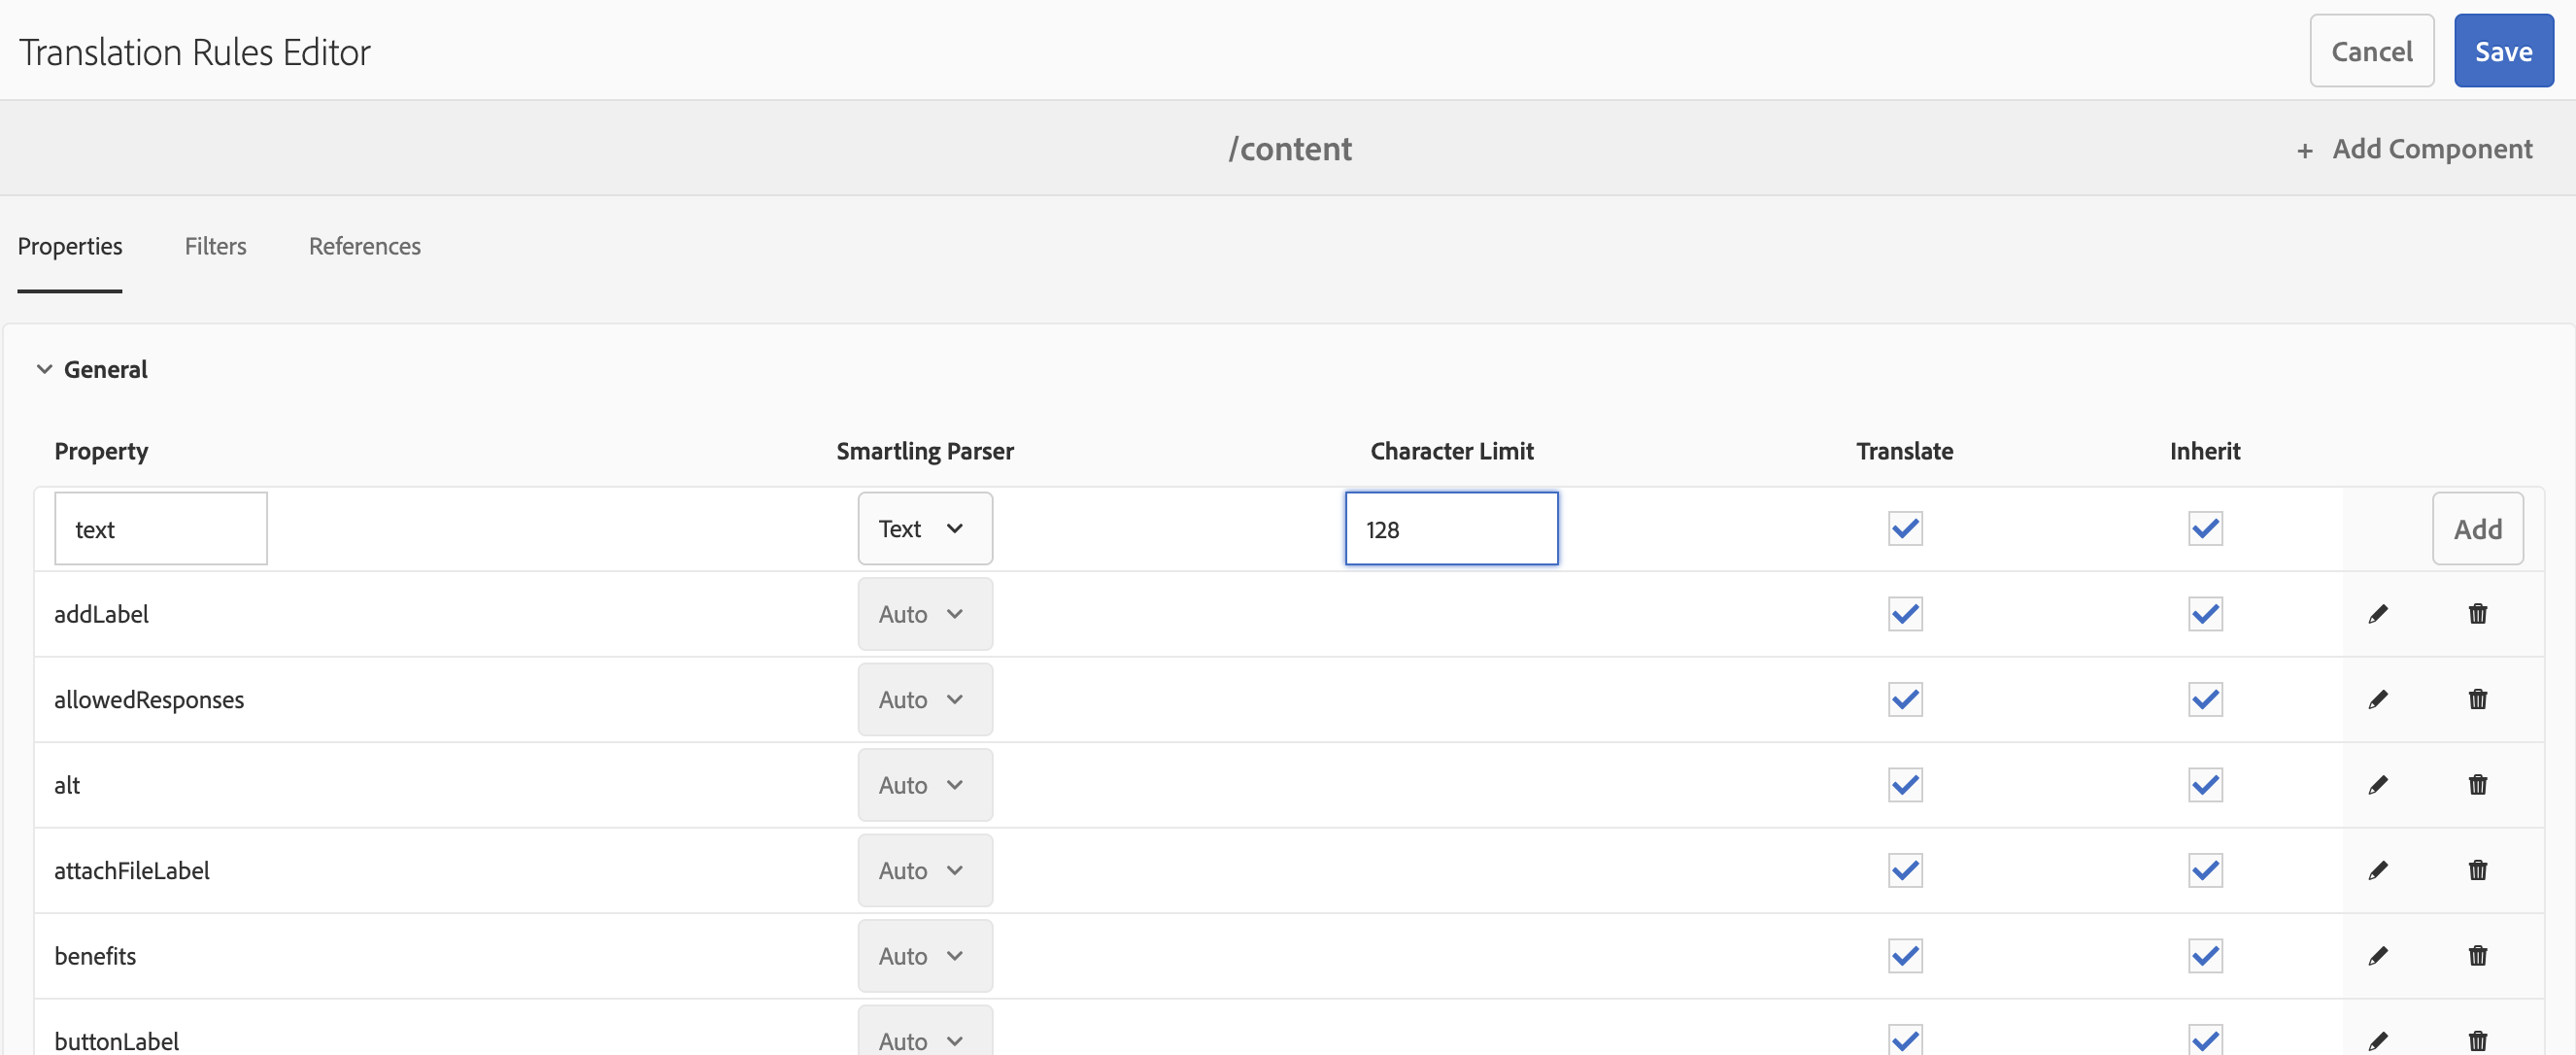The image size is (2576, 1055).
Task: Delete the allowedResponses property row
Action: coord(2477,699)
